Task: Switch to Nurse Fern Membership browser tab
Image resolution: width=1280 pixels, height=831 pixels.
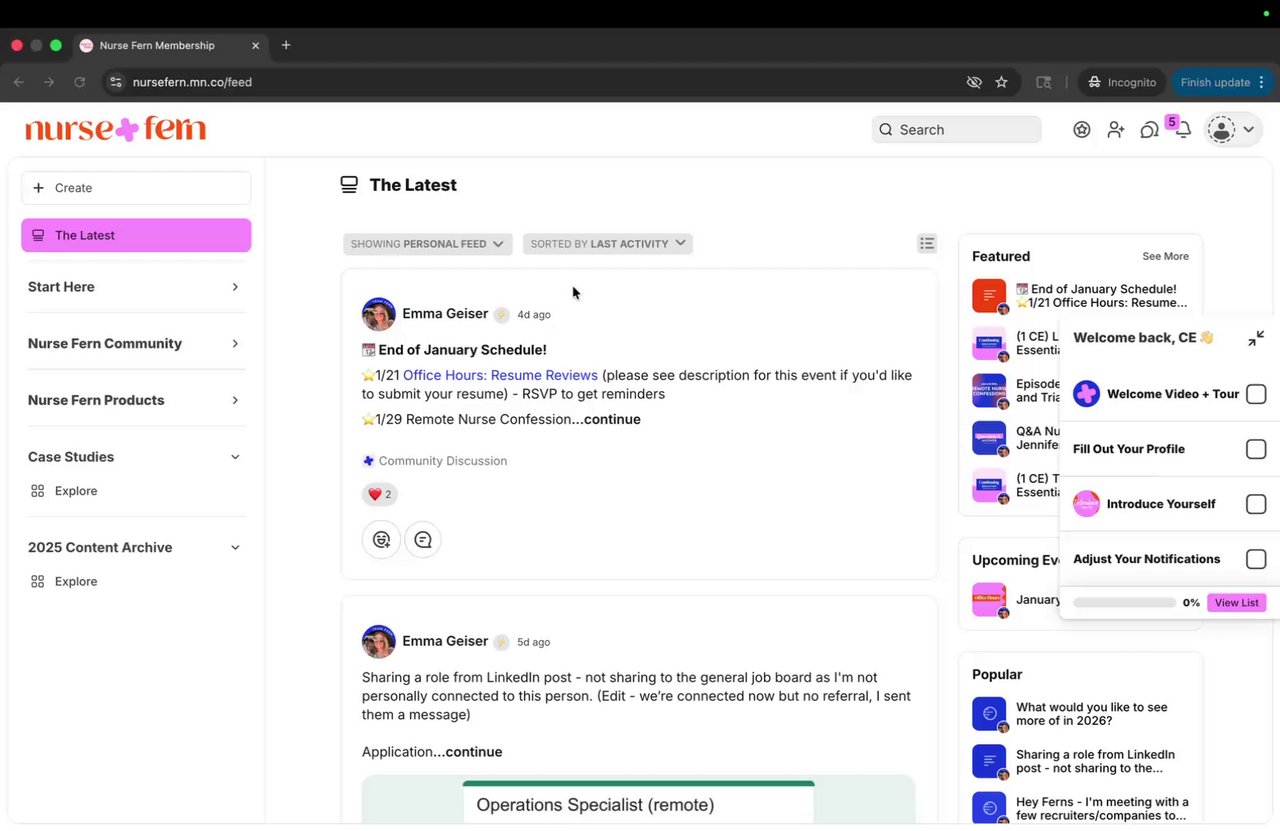Action: 170,45
